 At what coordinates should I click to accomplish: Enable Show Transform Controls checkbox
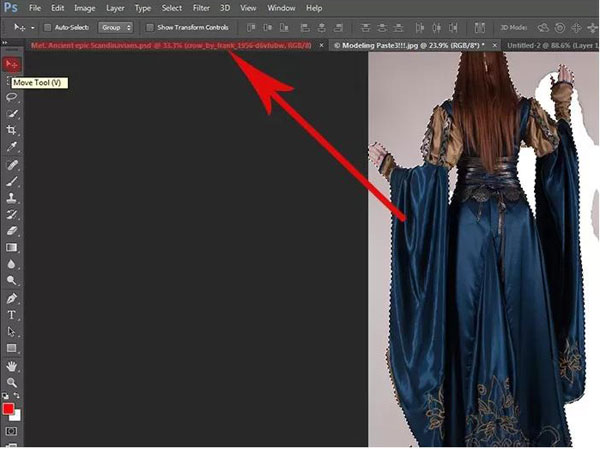[x=150, y=27]
